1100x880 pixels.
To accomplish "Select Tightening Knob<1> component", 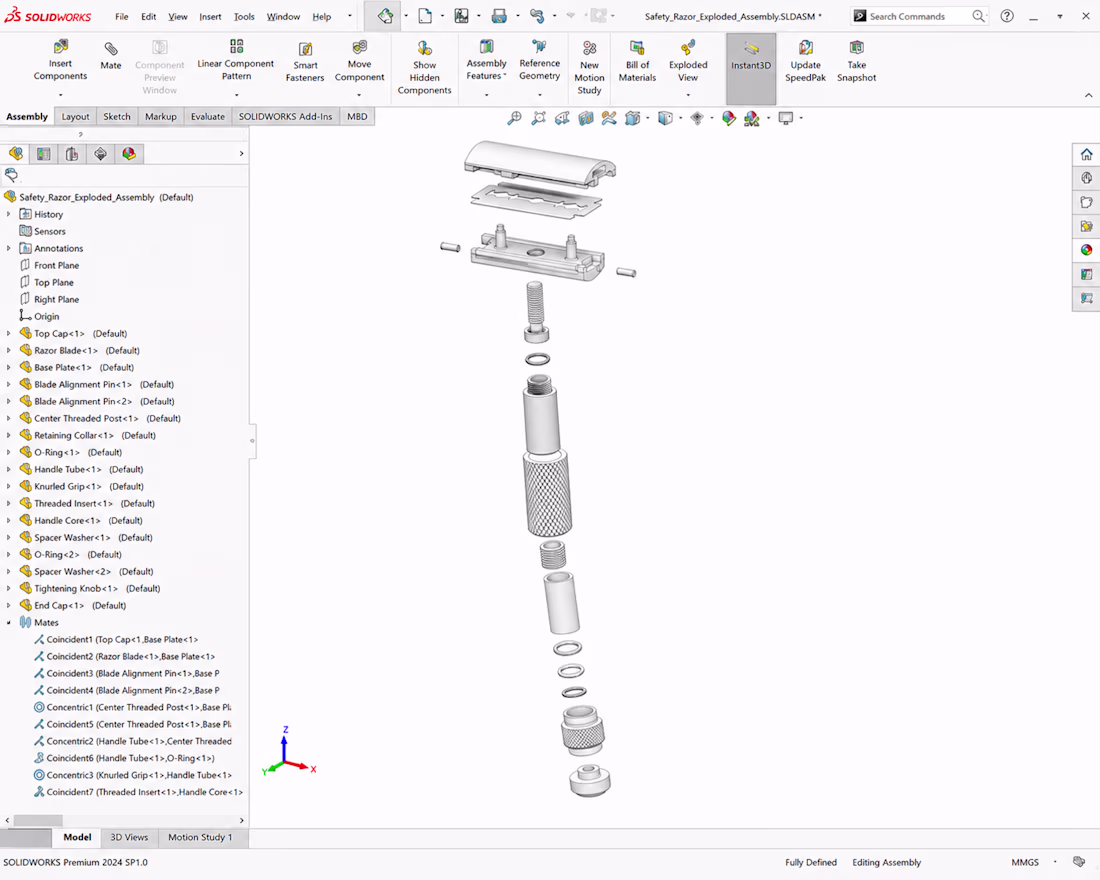I will point(90,588).
